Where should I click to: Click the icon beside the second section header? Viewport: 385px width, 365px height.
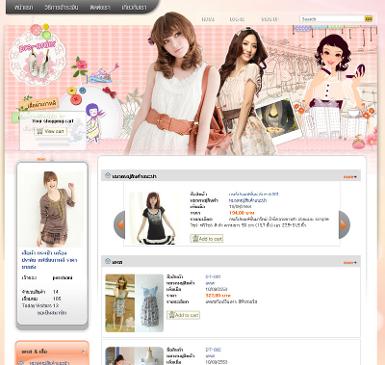(107, 262)
